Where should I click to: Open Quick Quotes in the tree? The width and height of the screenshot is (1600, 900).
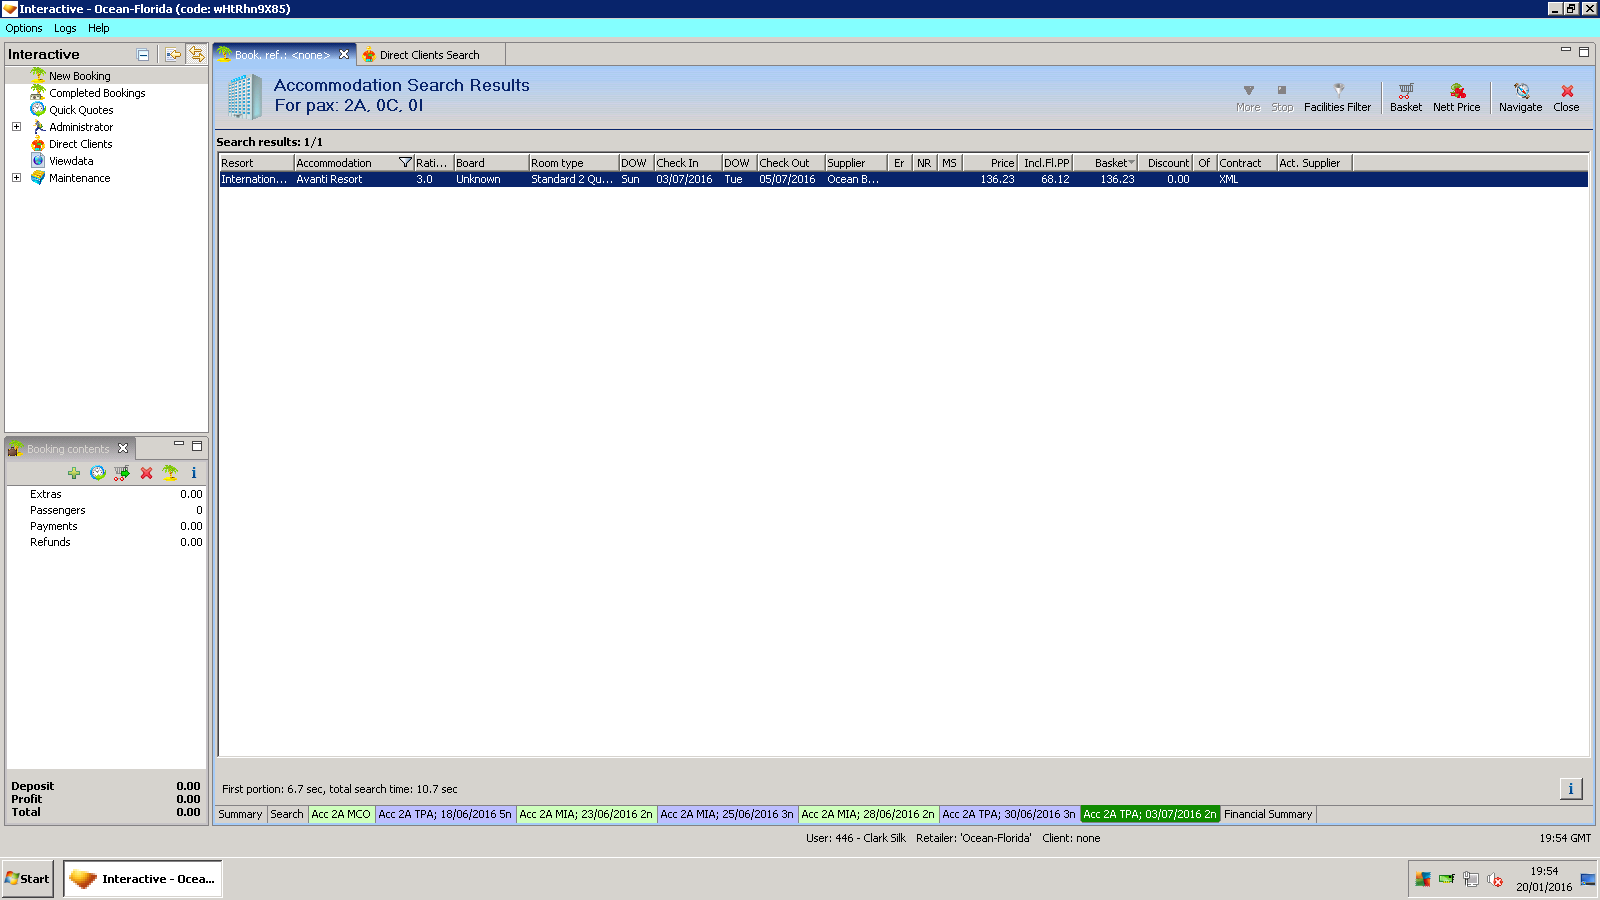coord(81,110)
